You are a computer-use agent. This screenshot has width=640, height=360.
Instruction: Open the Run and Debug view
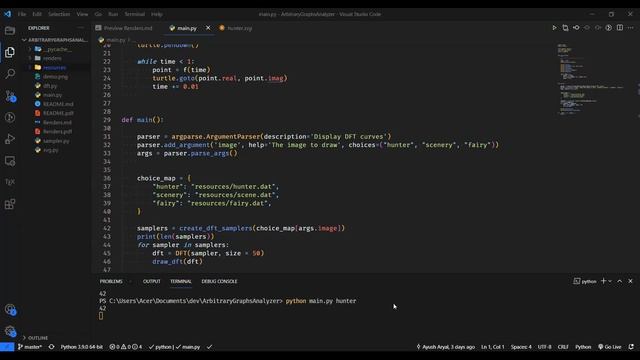point(10,139)
